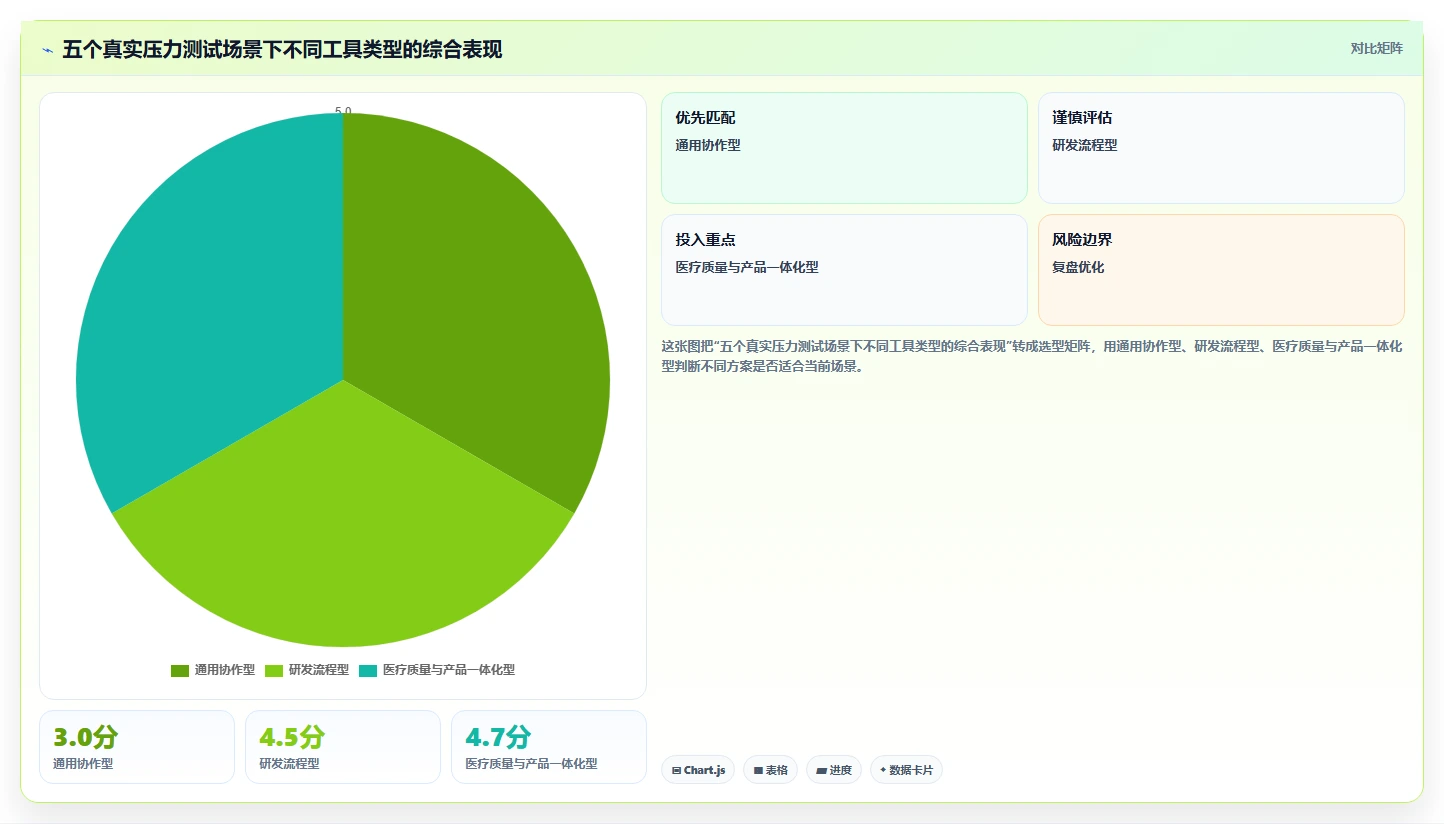Click 医疗质量与产品一体化型 text in 投入重点 card
The height and width of the screenshot is (824, 1444).
(747, 267)
